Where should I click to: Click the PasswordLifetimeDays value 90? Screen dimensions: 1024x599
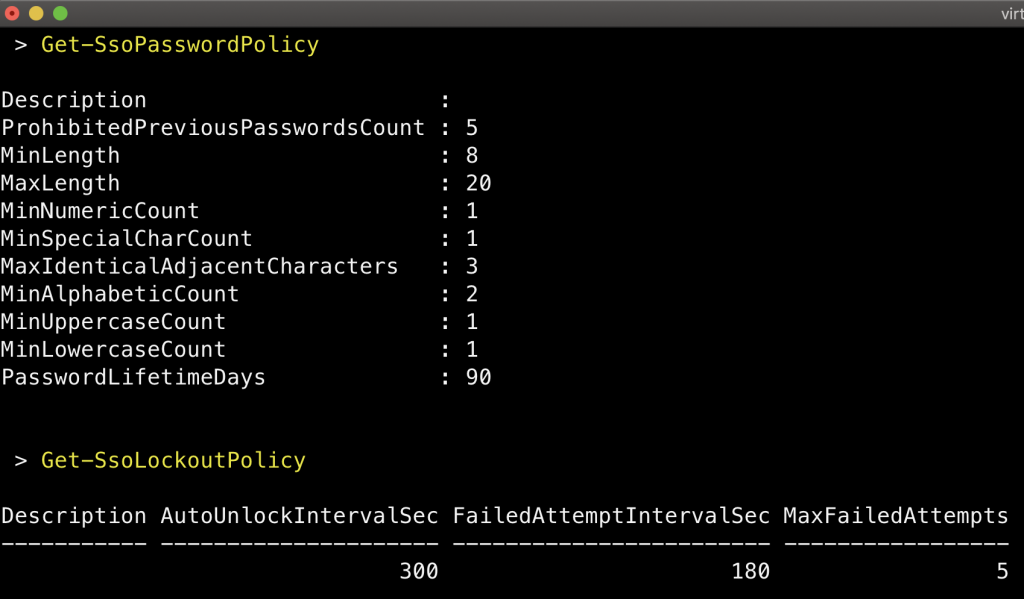click(478, 378)
